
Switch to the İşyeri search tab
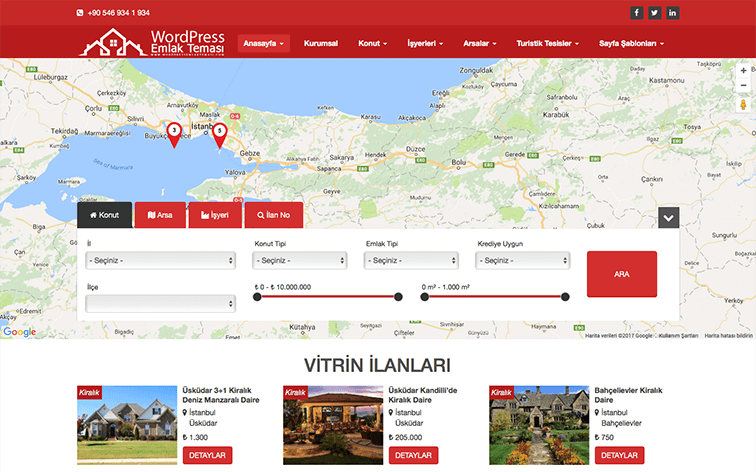[215, 215]
